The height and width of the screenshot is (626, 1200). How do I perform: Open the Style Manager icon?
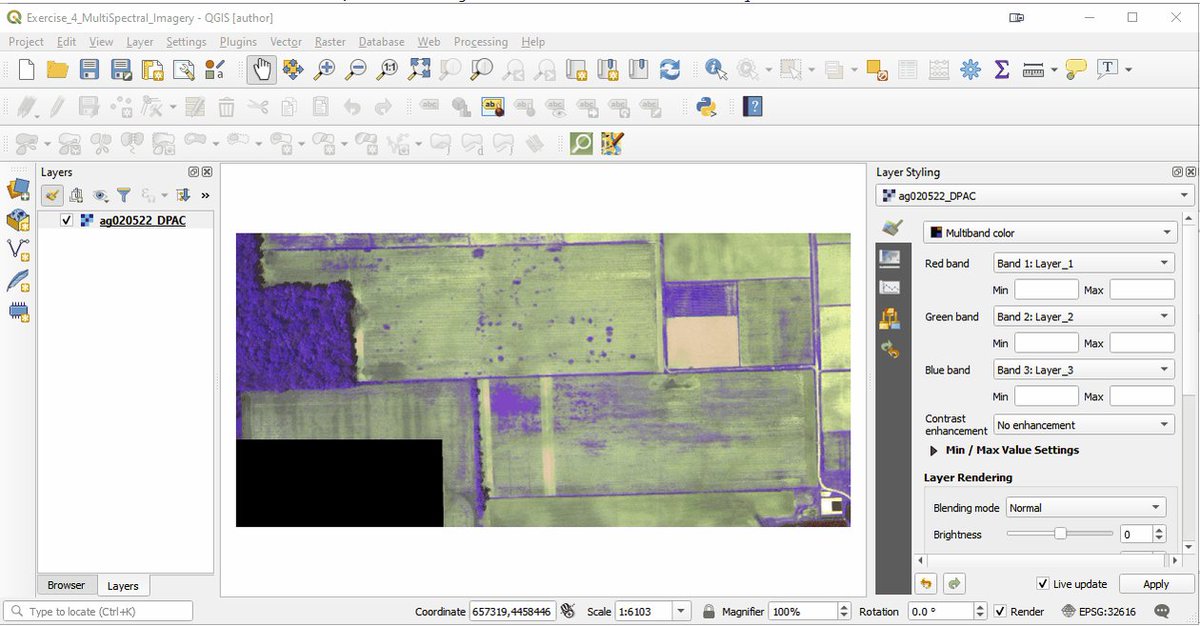click(x=215, y=69)
